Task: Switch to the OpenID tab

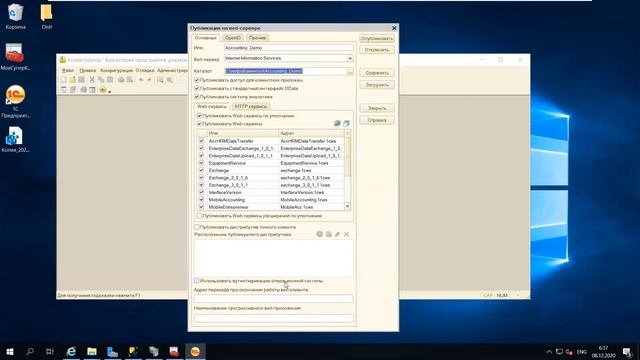Action: click(x=233, y=38)
